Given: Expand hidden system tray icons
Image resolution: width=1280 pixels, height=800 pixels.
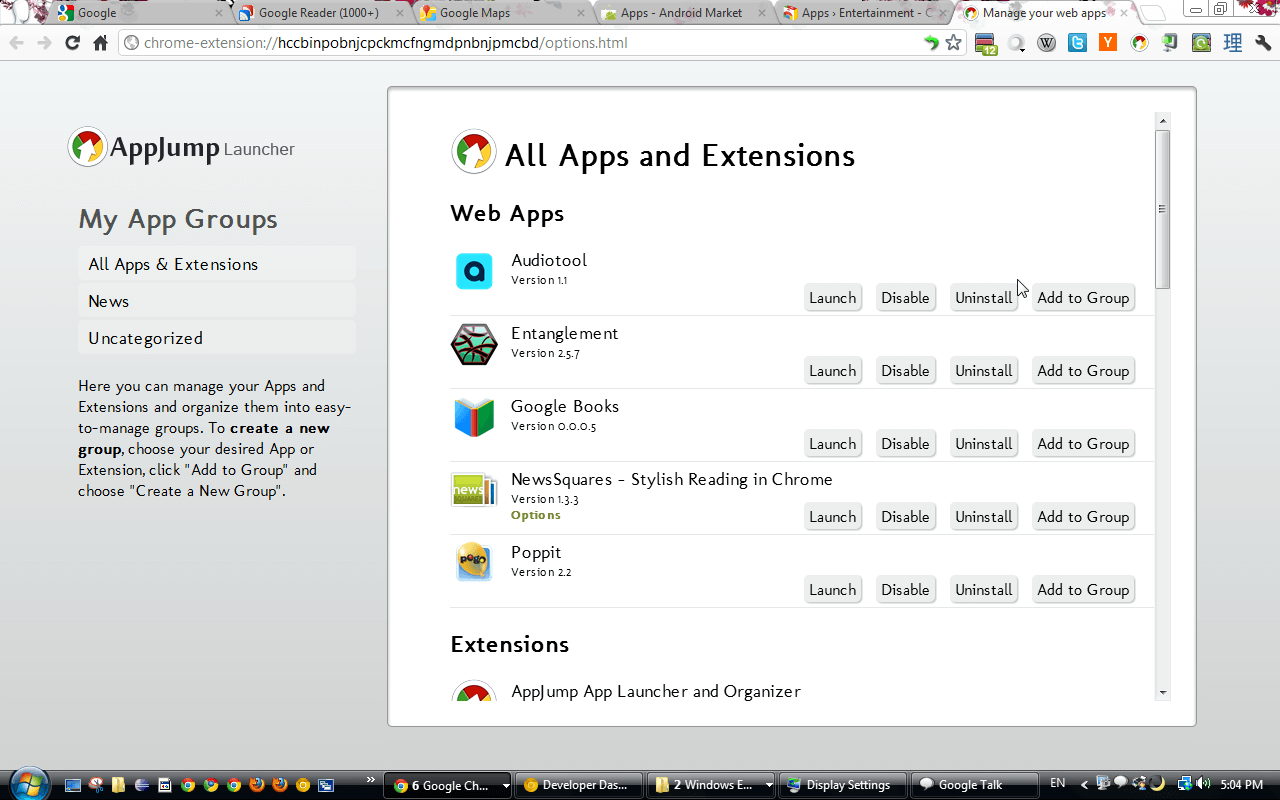Looking at the screenshot, I should [x=1085, y=784].
